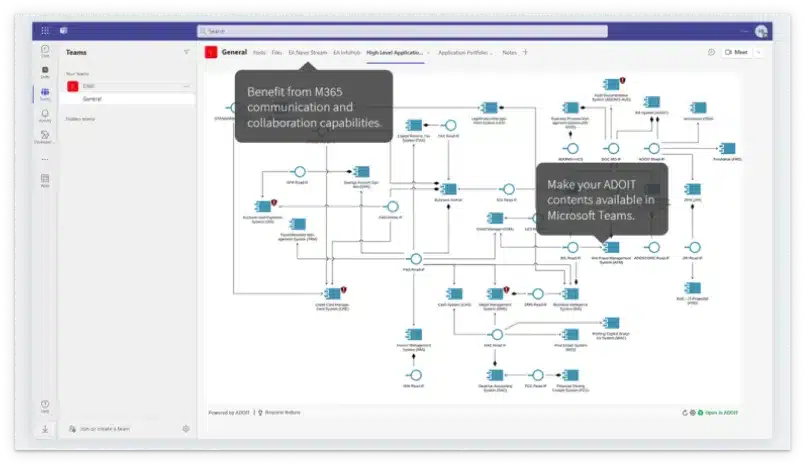The height and width of the screenshot is (467, 806).
Task: Click the download desktop app icon
Action: click(45, 429)
